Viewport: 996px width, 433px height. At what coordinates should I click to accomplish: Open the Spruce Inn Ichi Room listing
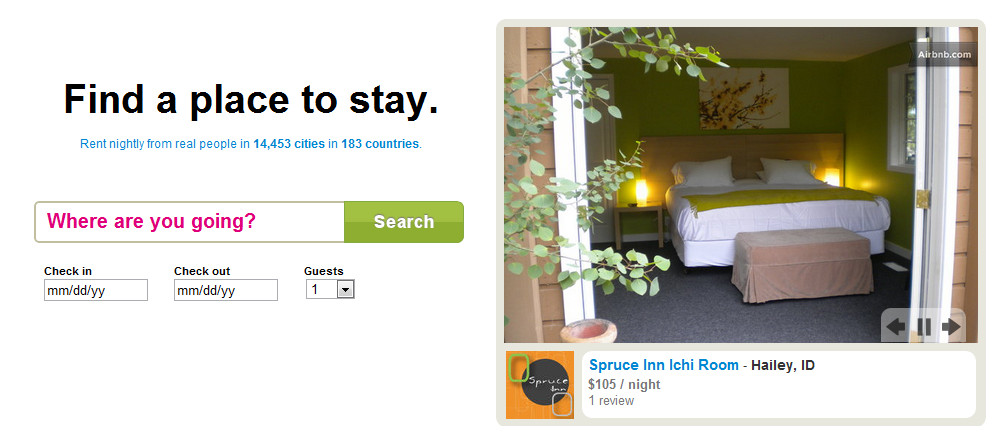[664, 365]
